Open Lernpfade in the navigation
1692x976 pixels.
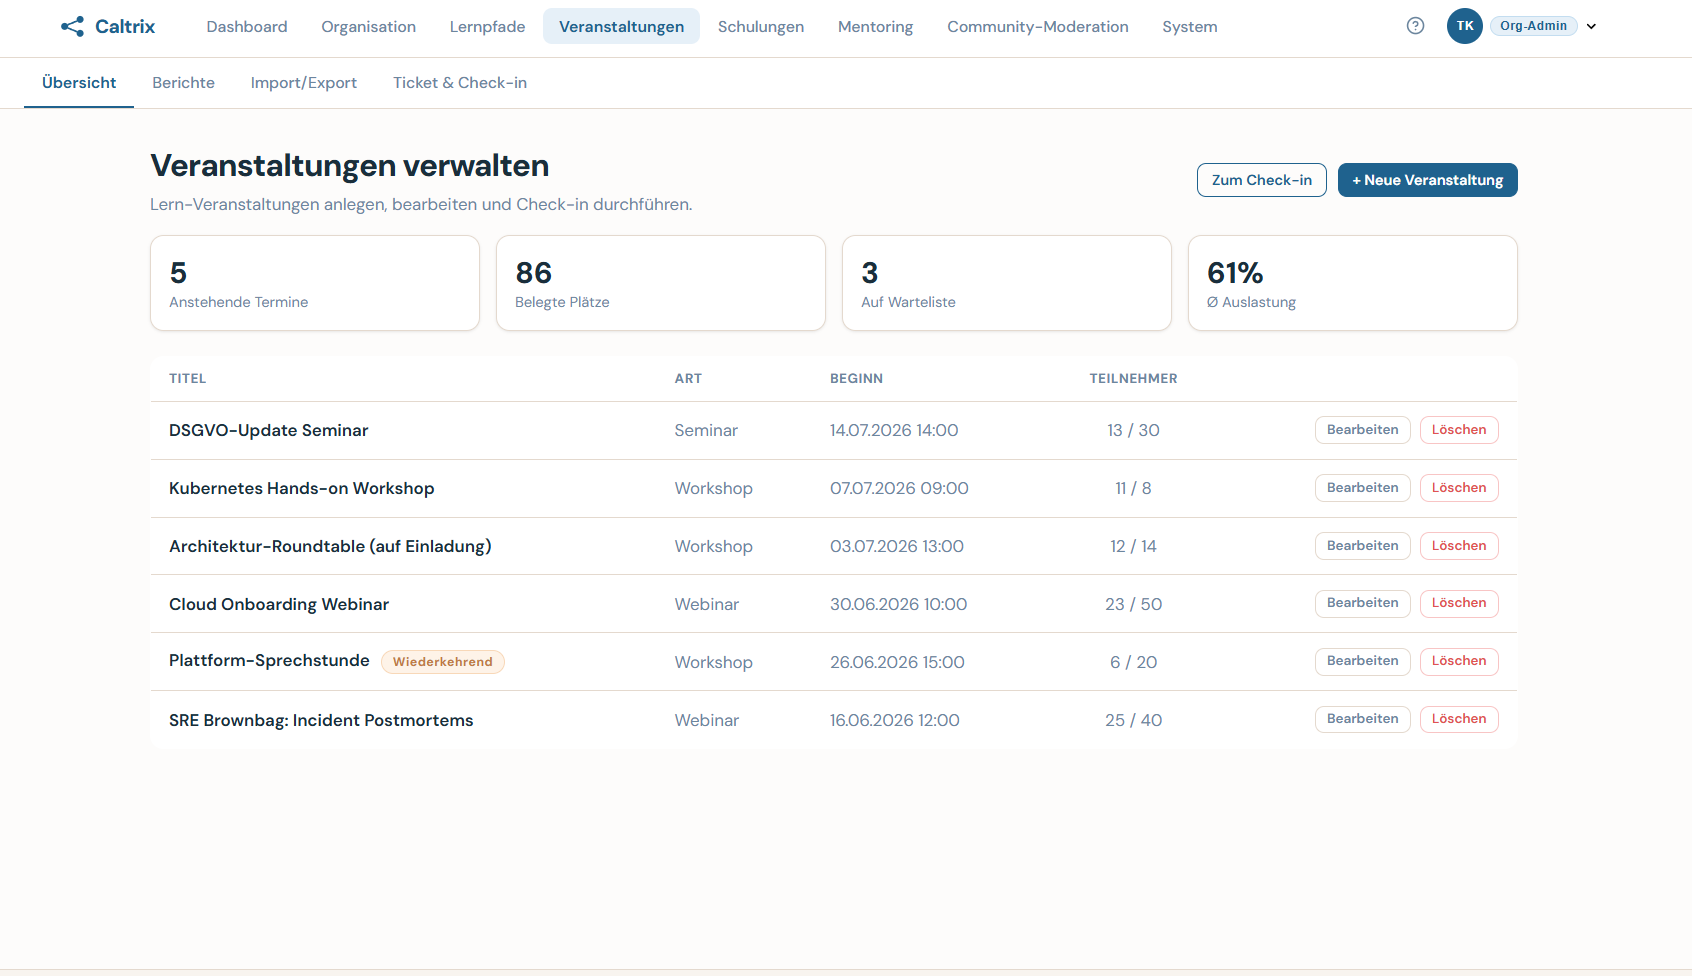[487, 27]
